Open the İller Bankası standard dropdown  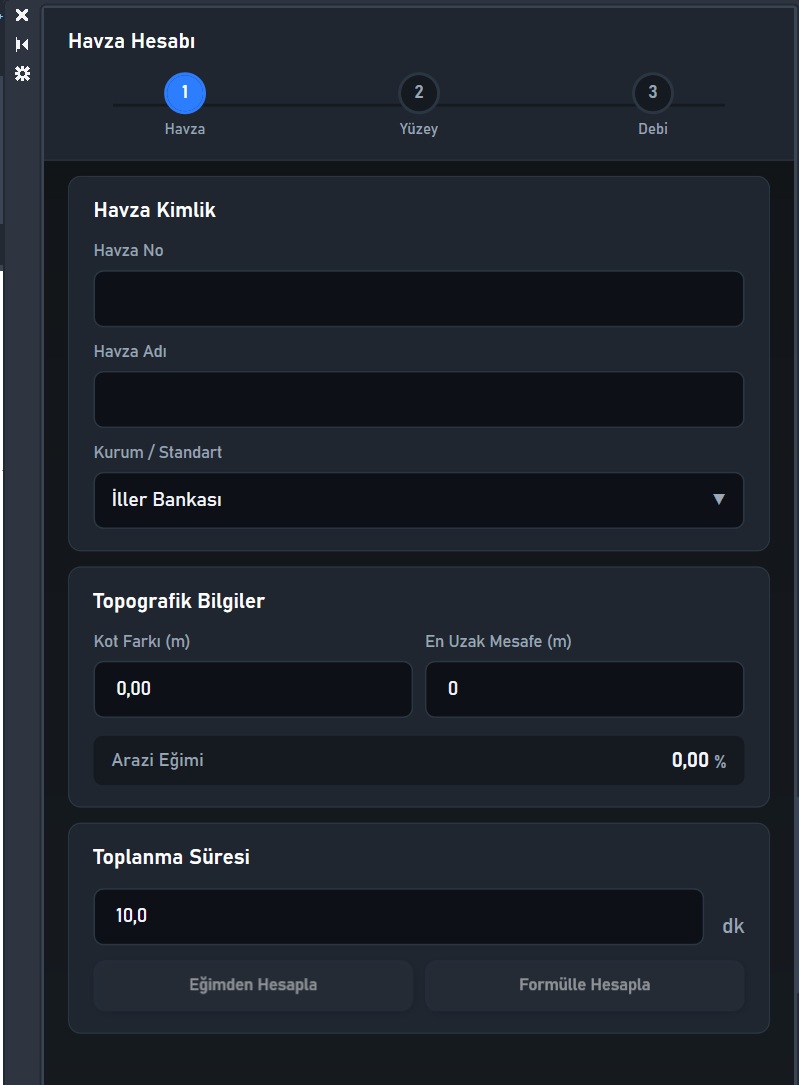click(x=419, y=500)
